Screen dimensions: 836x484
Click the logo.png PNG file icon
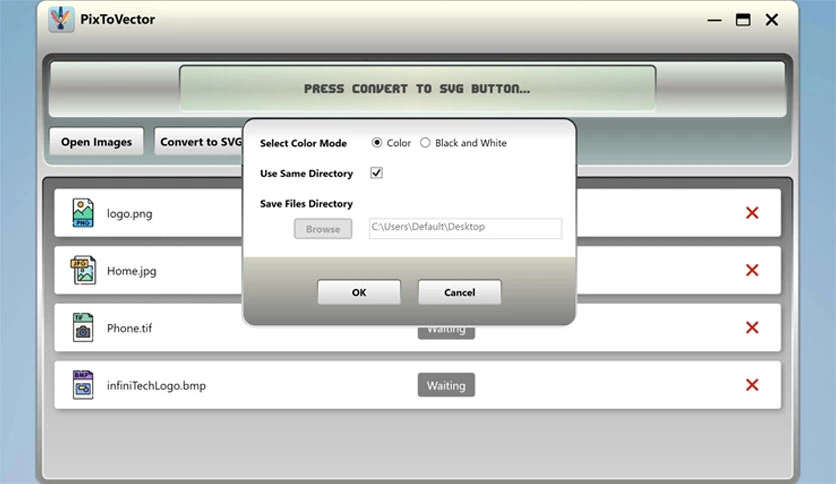83,213
